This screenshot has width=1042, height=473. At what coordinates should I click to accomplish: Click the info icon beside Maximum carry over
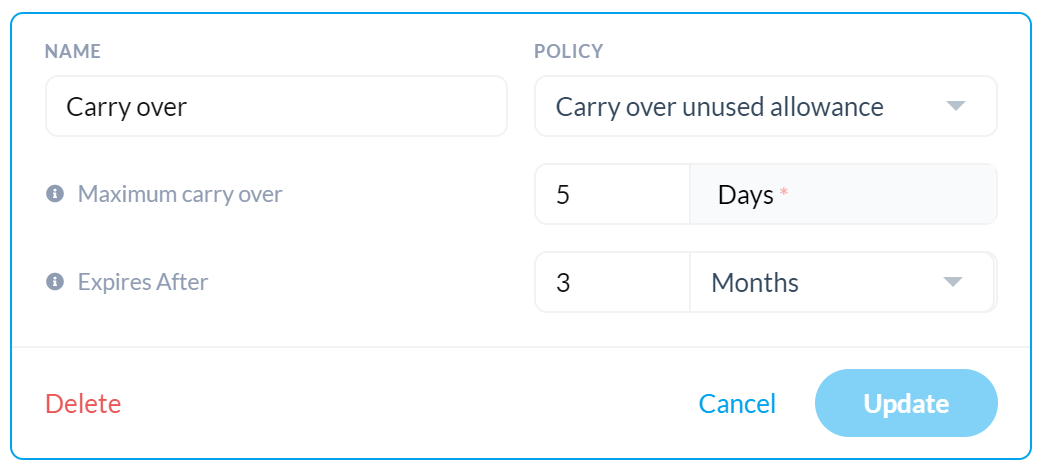pyautogui.click(x=54, y=194)
